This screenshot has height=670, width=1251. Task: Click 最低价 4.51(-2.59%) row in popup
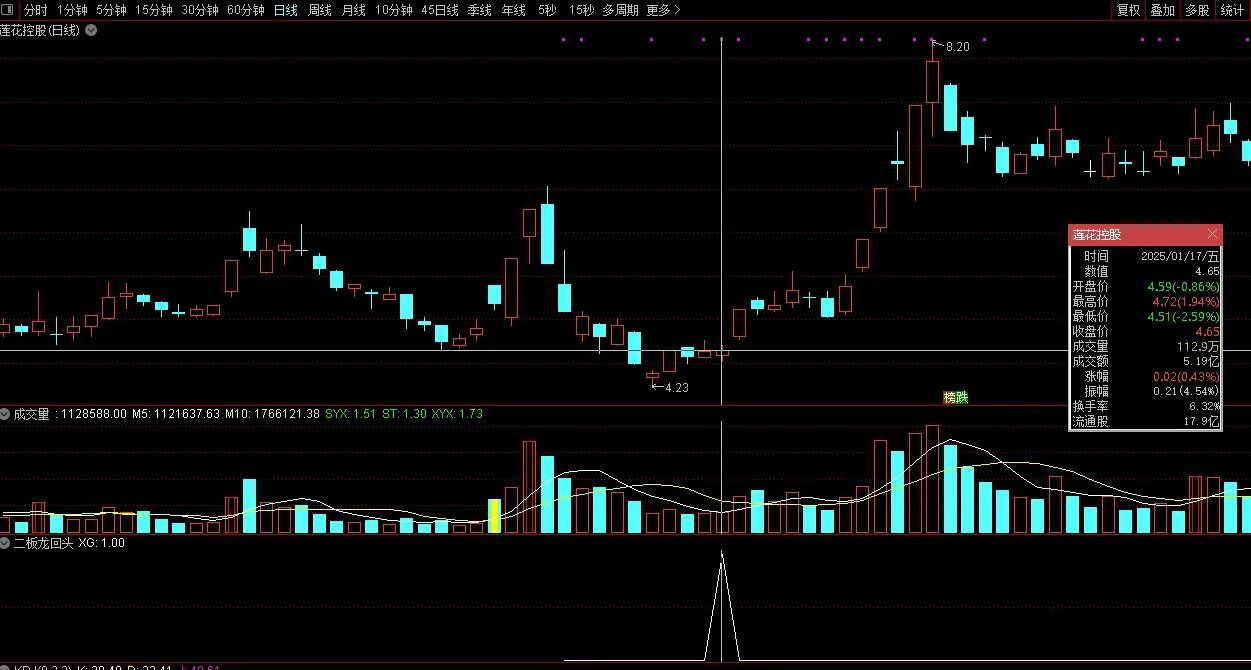pyautogui.click(x=1145, y=317)
